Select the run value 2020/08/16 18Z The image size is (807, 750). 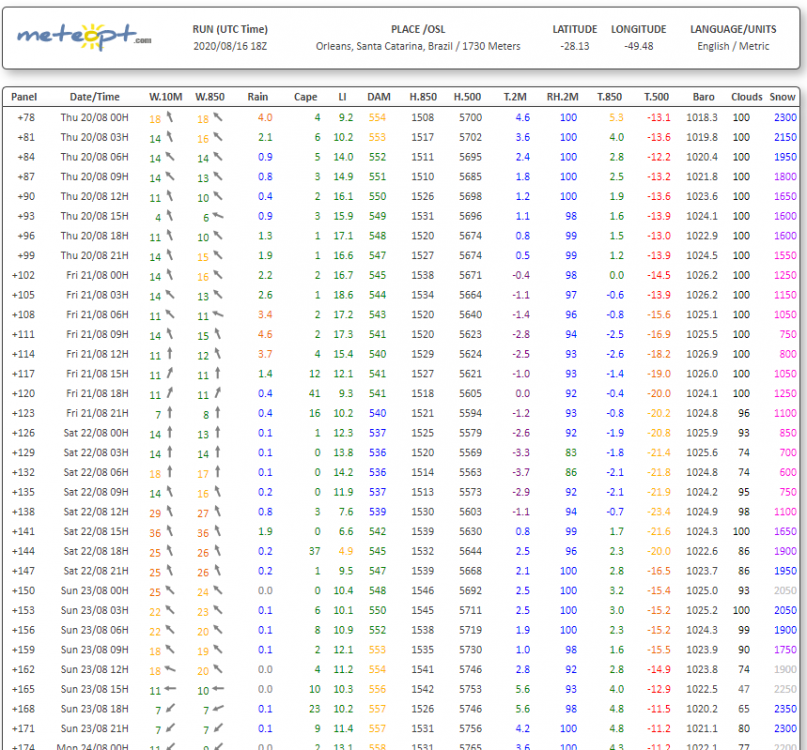click(x=230, y=46)
